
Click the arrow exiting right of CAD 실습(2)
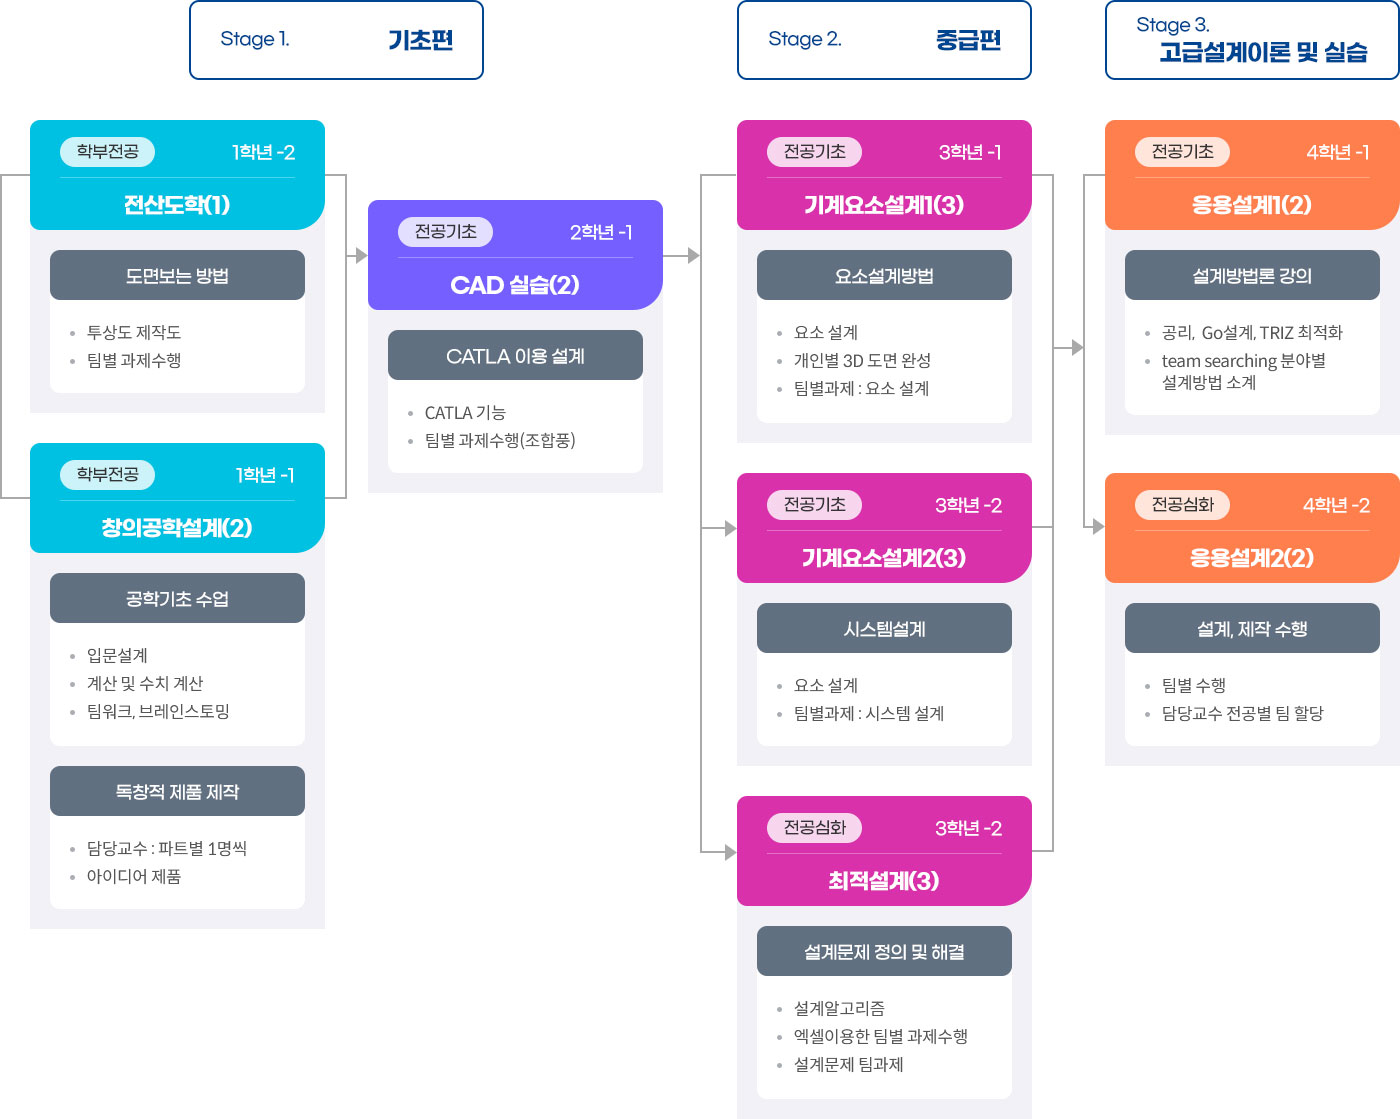tap(694, 255)
